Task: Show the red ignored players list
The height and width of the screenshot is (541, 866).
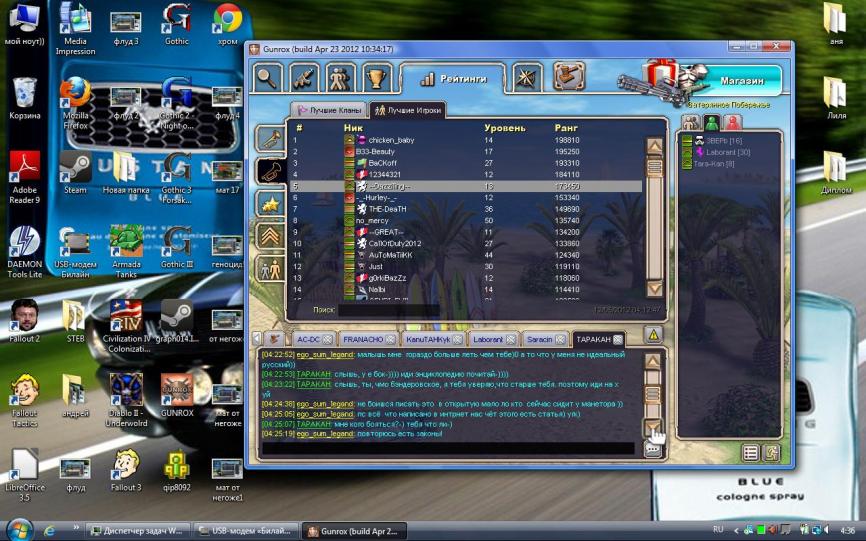Action: point(732,123)
